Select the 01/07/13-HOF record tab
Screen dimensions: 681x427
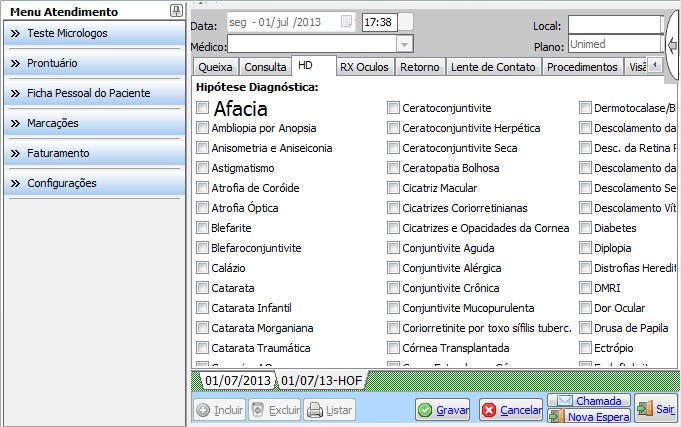click(x=321, y=381)
